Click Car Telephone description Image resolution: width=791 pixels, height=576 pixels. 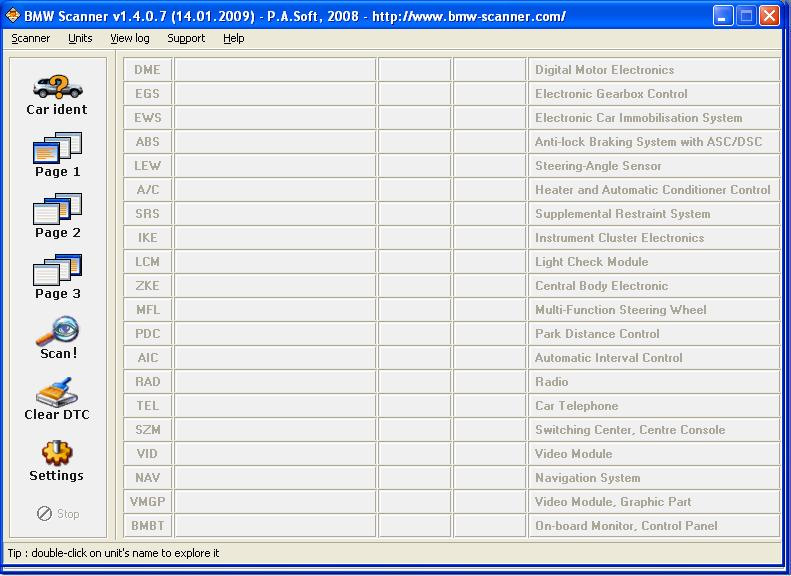576,406
